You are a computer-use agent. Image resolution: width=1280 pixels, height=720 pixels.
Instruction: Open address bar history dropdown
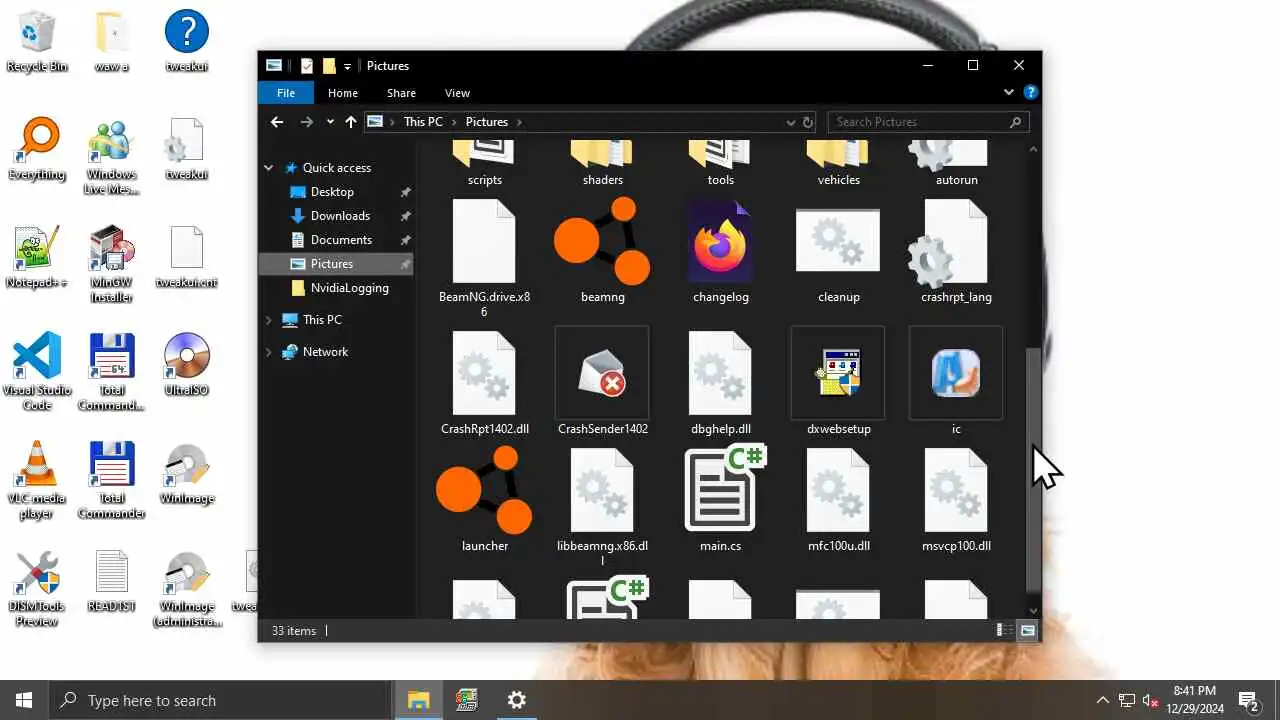(x=790, y=122)
